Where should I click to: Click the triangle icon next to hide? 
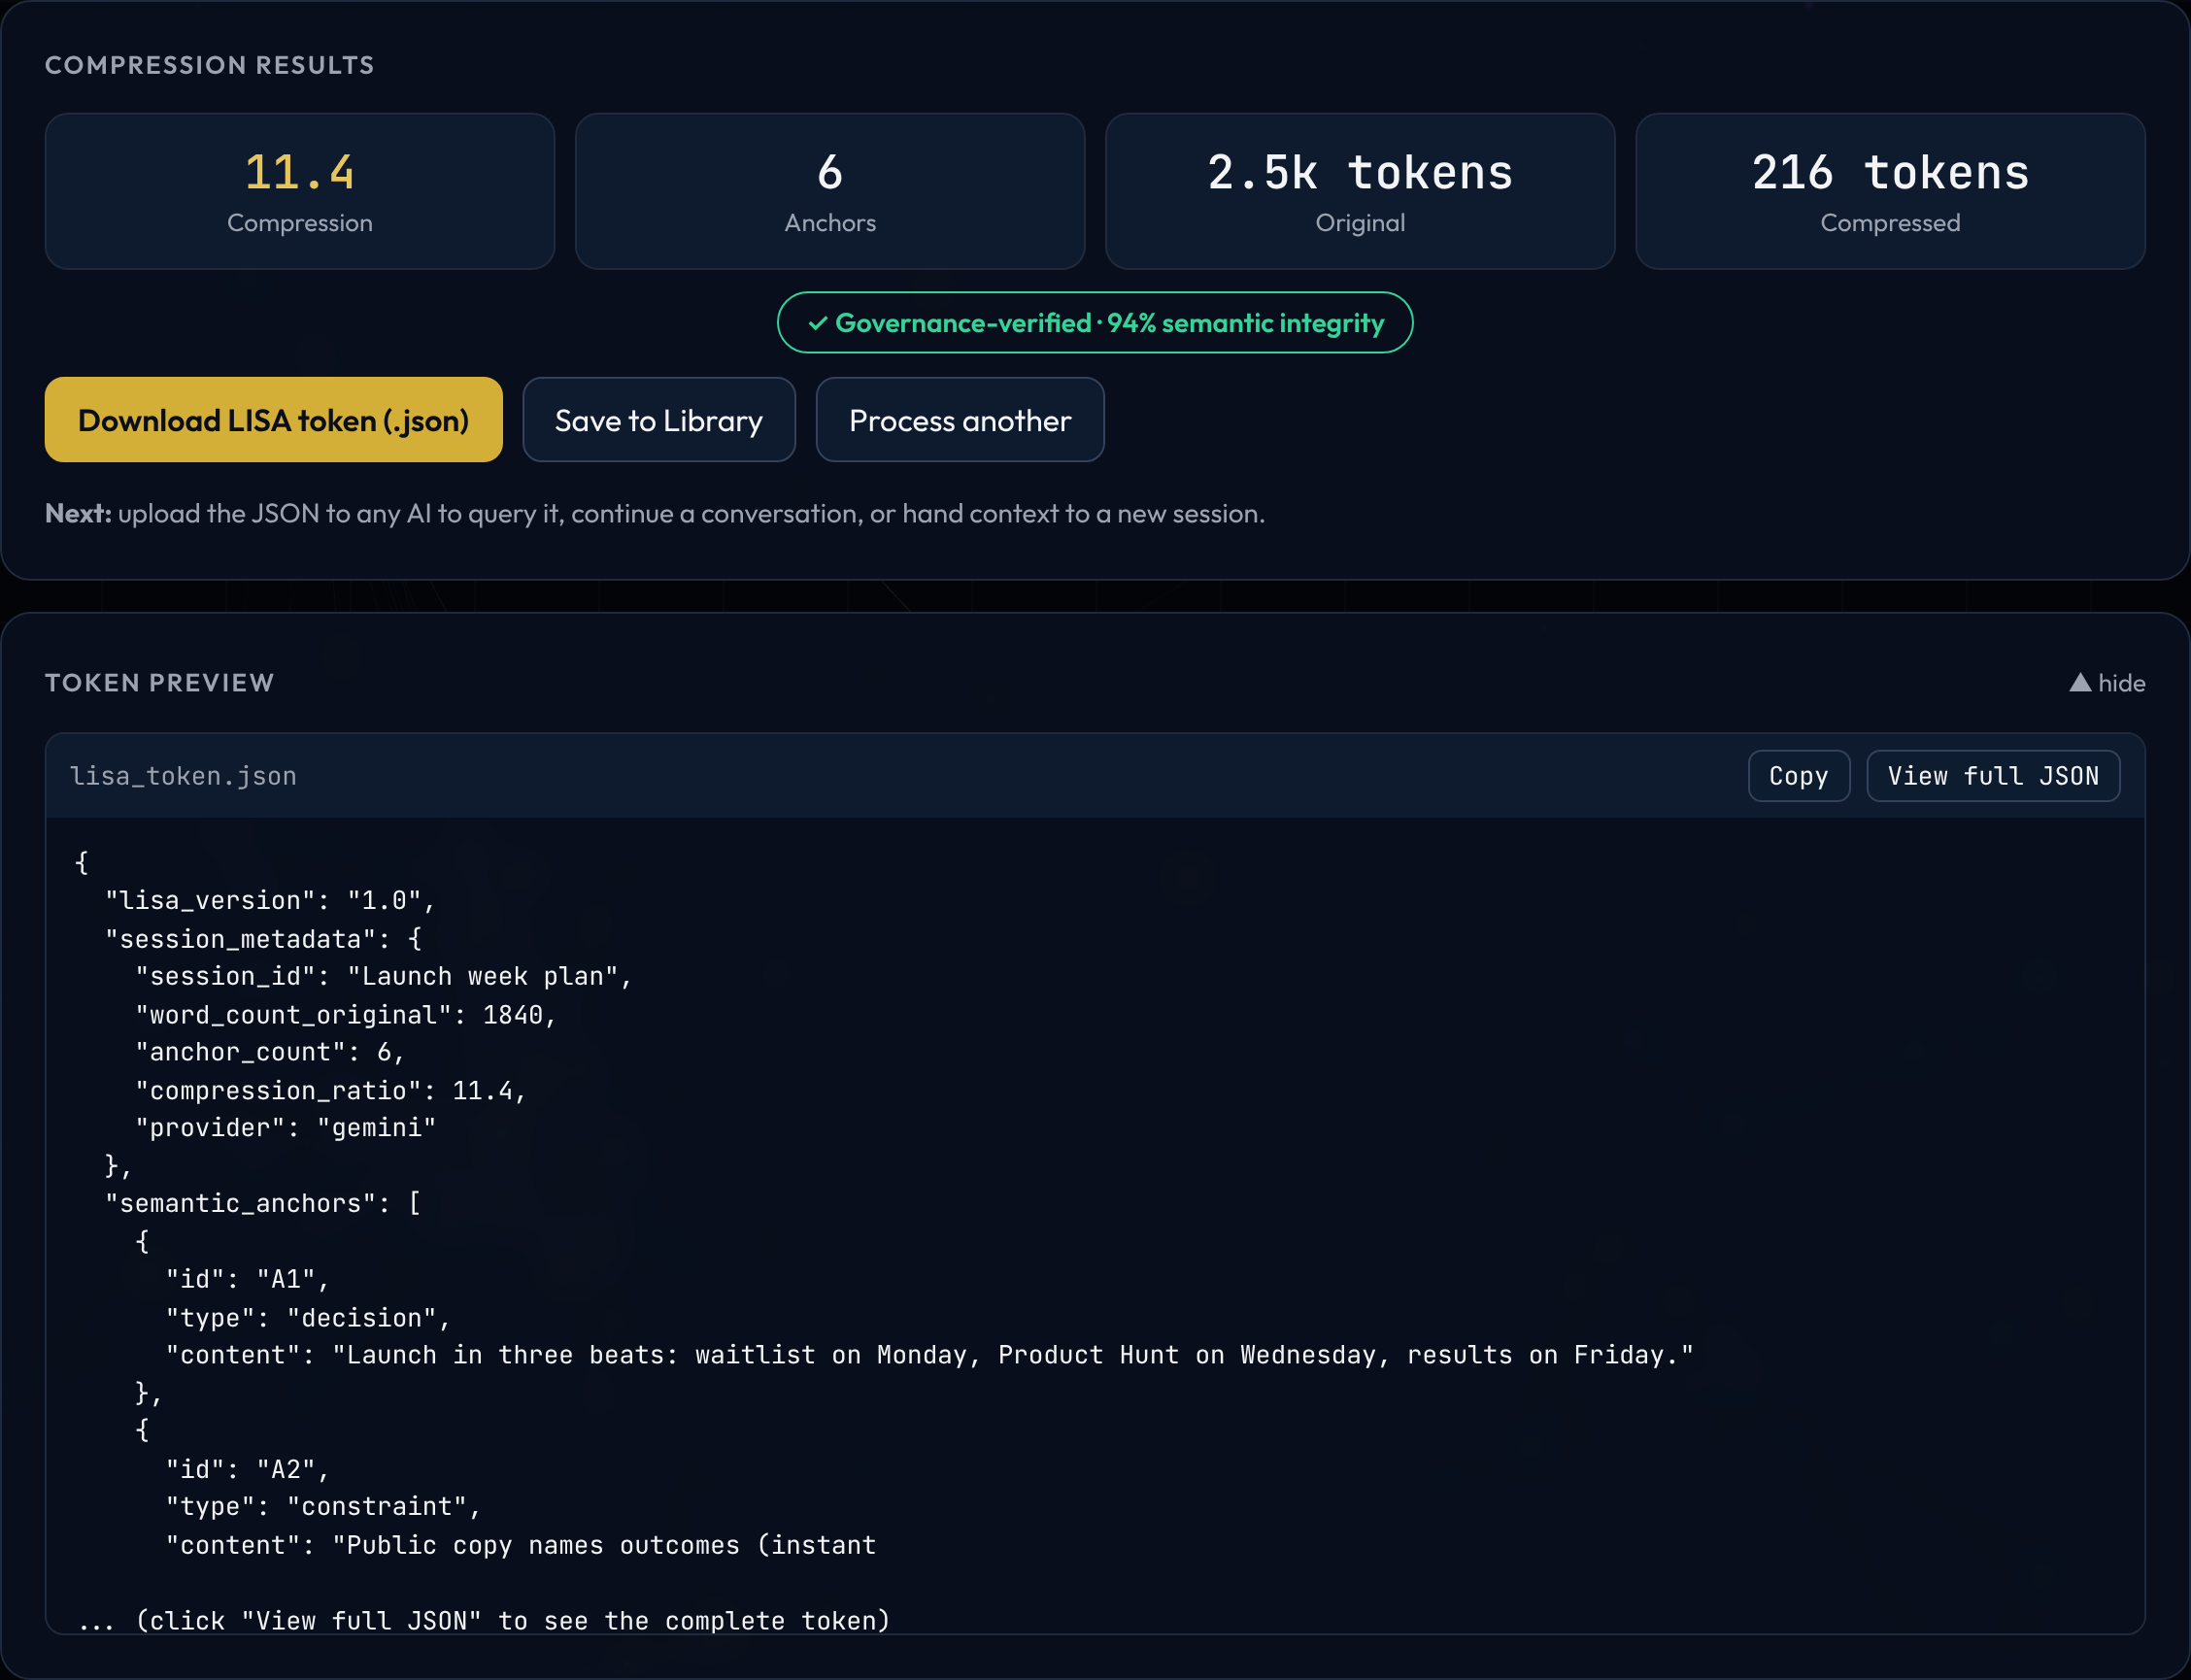click(x=2080, y=683)
